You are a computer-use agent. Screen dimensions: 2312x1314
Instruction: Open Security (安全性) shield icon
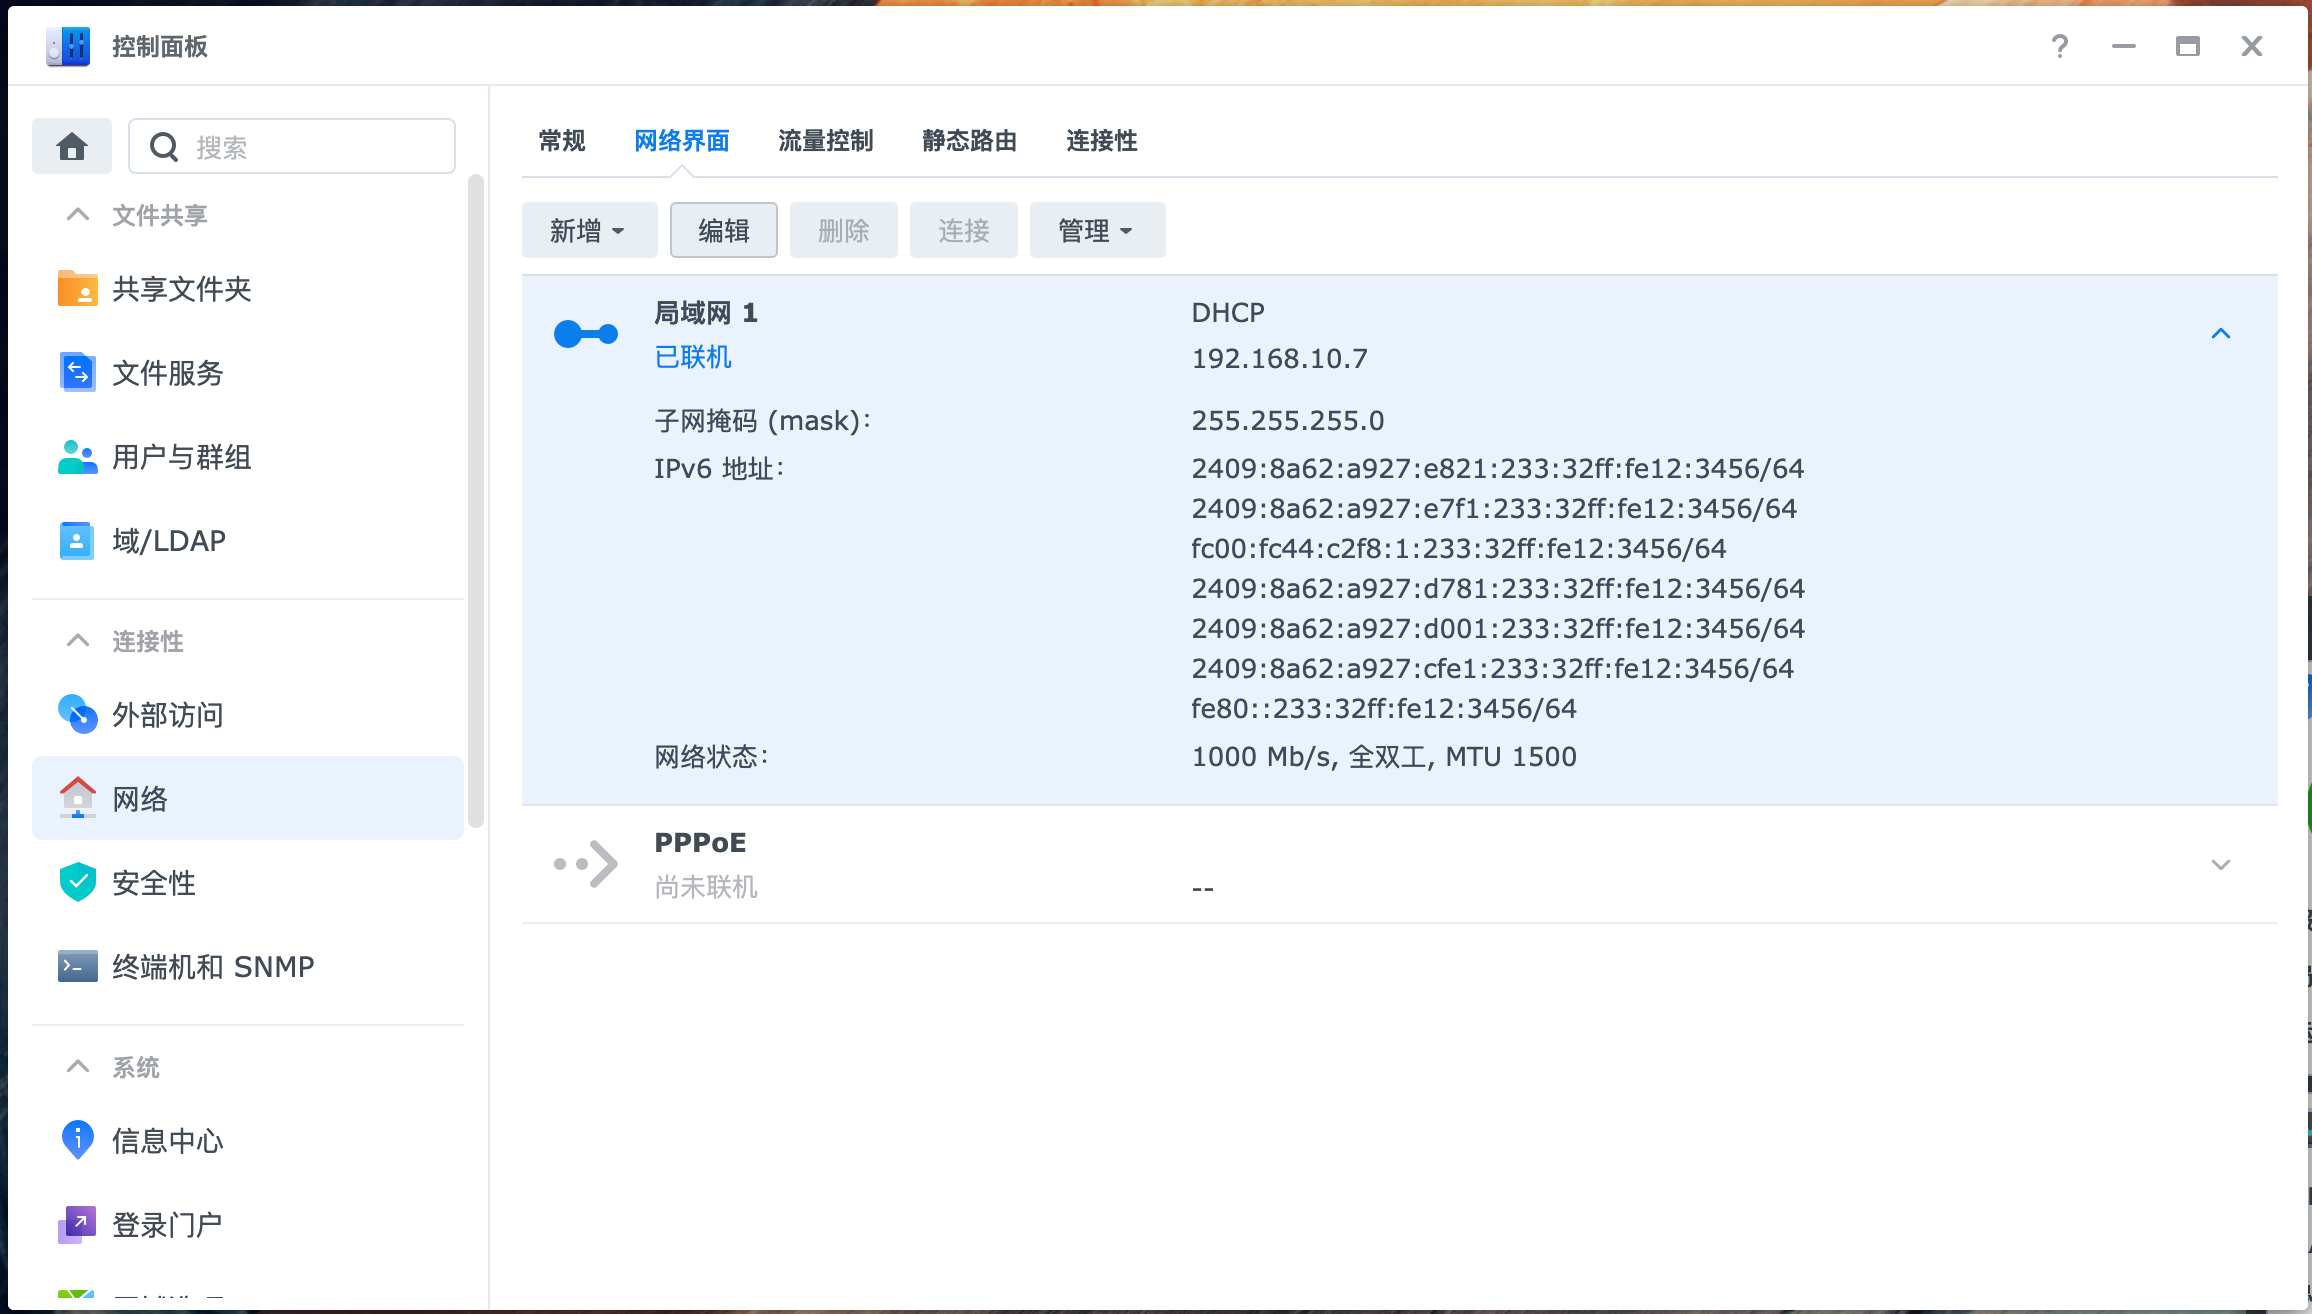tap(77, 883)
